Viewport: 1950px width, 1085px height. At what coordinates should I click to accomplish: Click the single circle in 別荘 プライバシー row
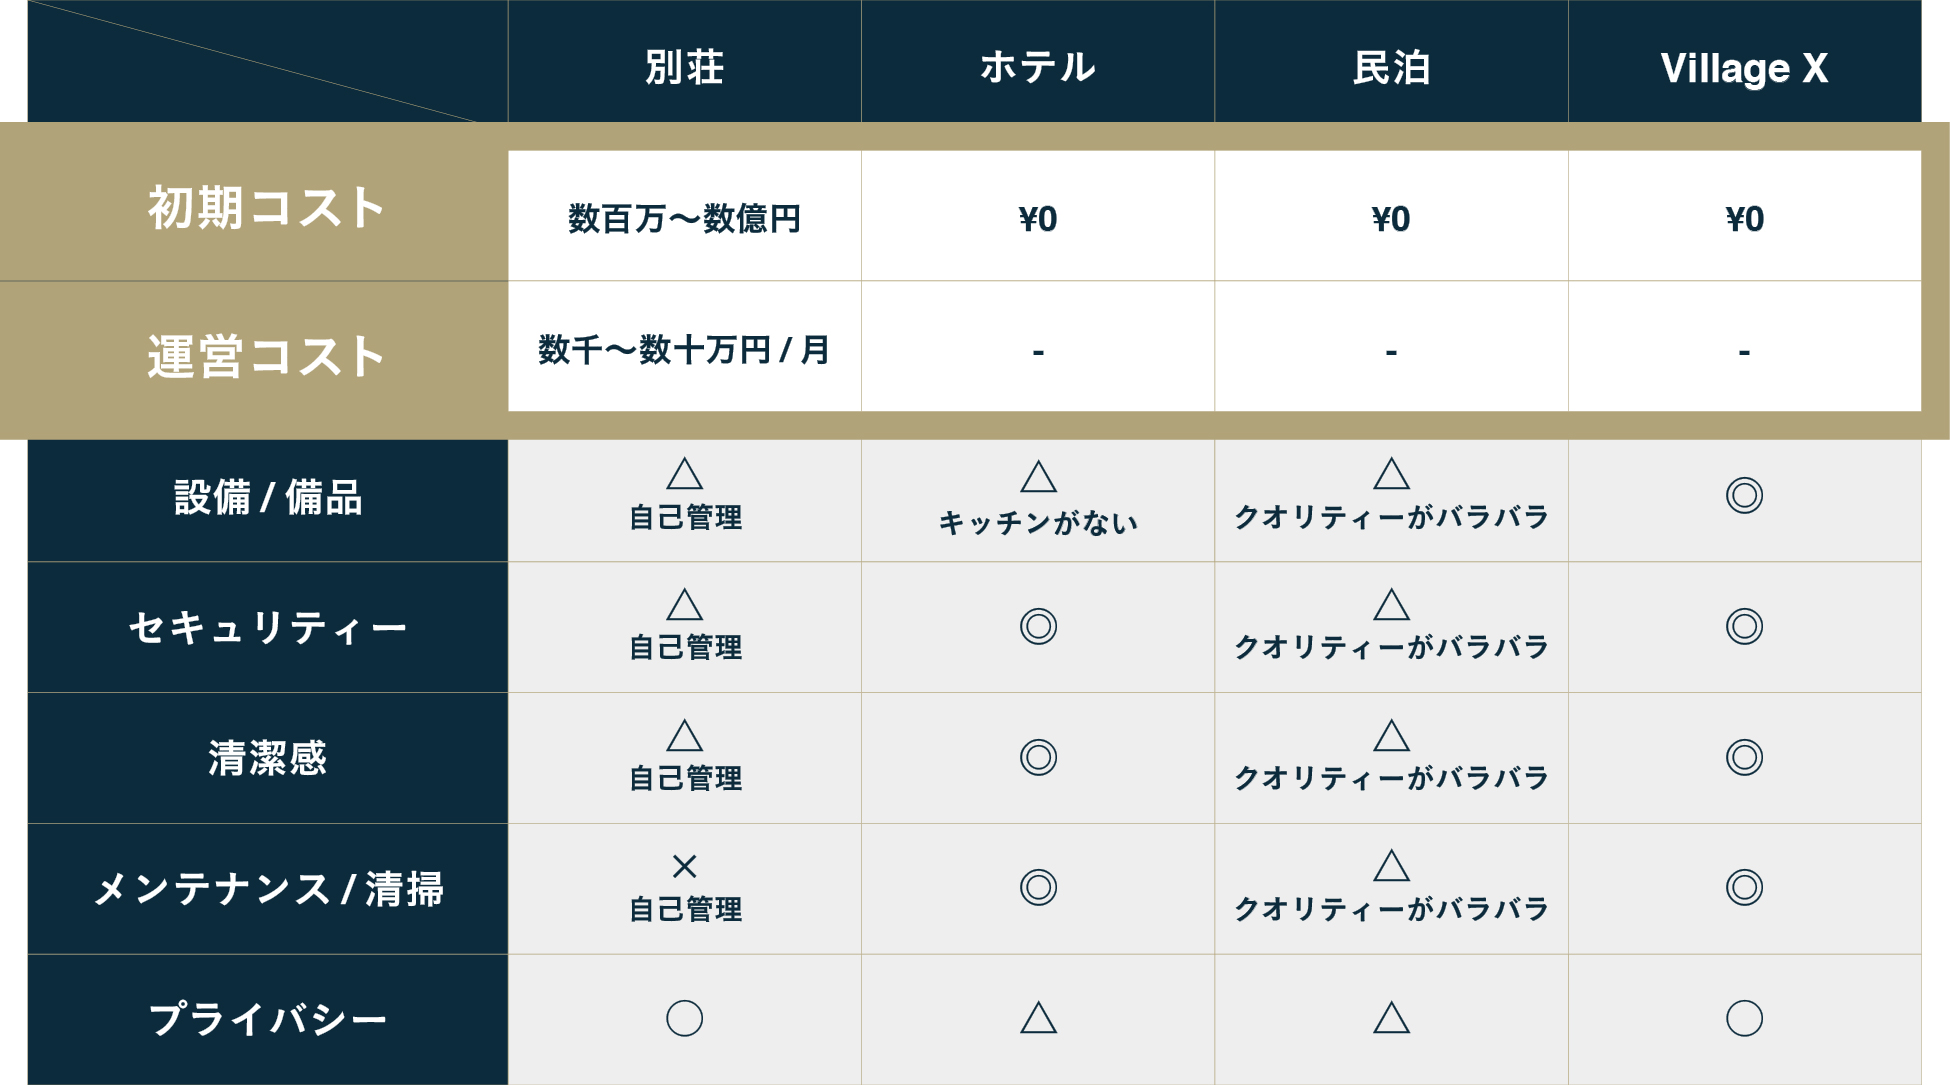coord(684,1018)
